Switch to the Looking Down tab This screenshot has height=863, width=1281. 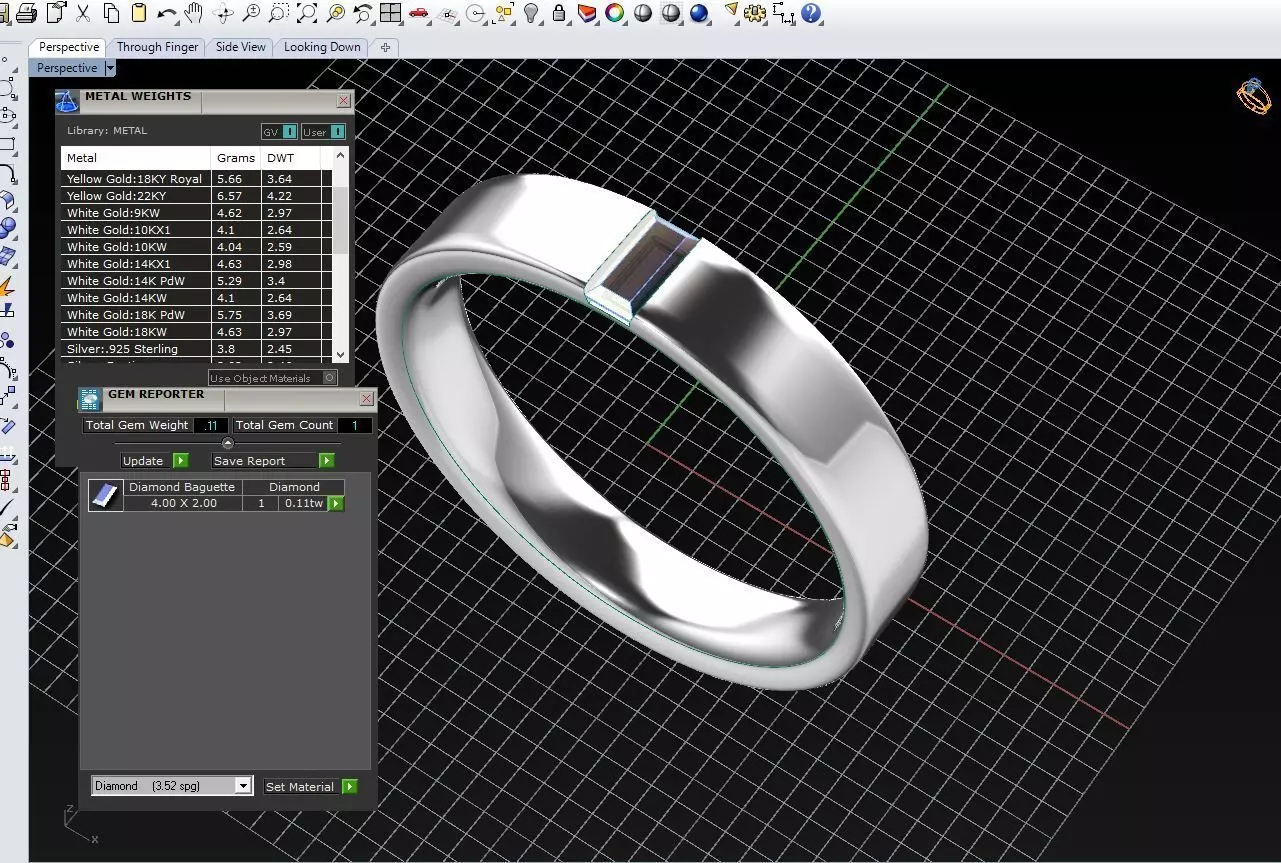pos(322,47)
